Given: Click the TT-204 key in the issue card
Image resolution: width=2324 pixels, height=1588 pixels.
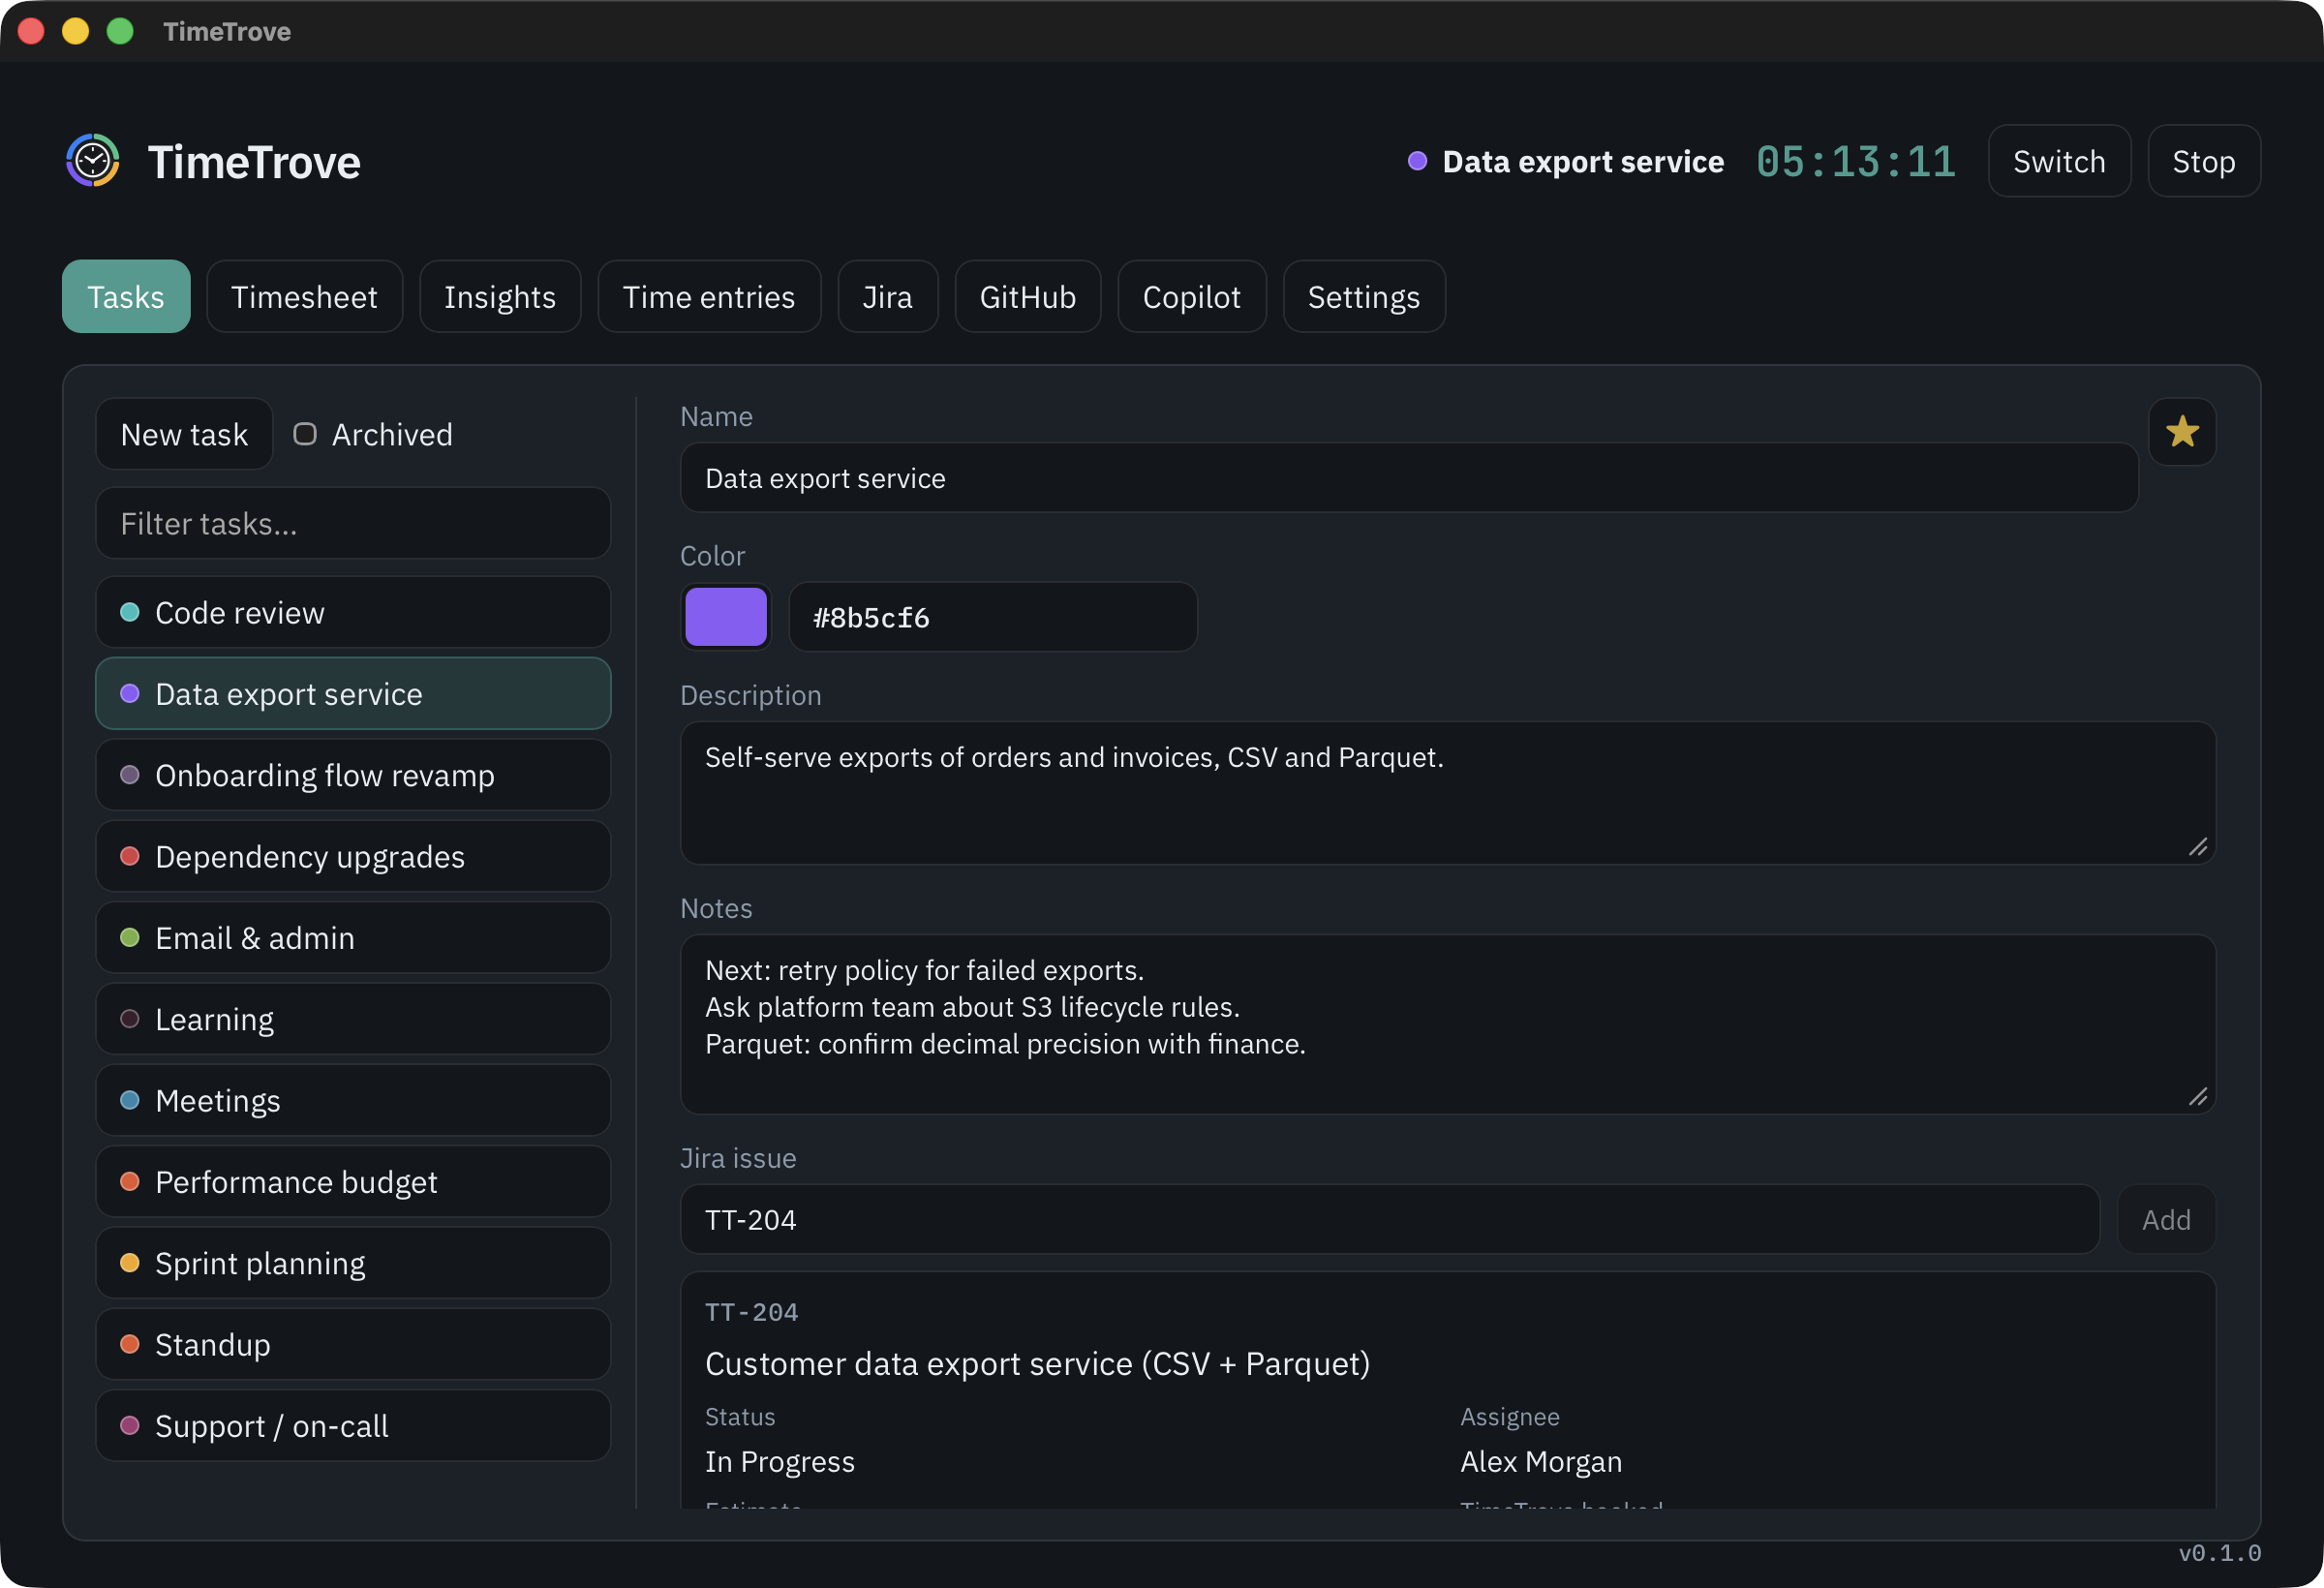Looking at the screenshot, I should point(752,1312).
